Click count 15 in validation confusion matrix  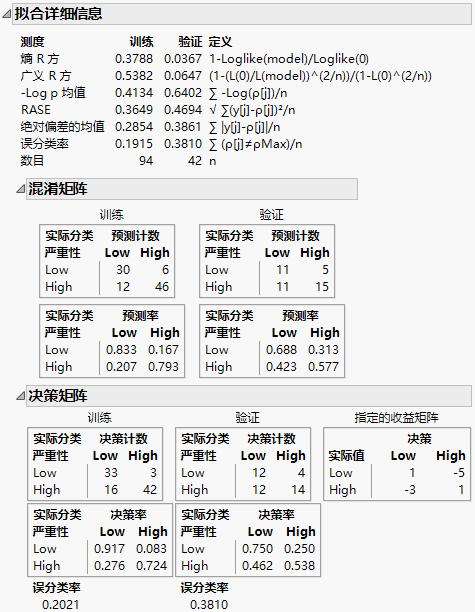pos(322,287)
